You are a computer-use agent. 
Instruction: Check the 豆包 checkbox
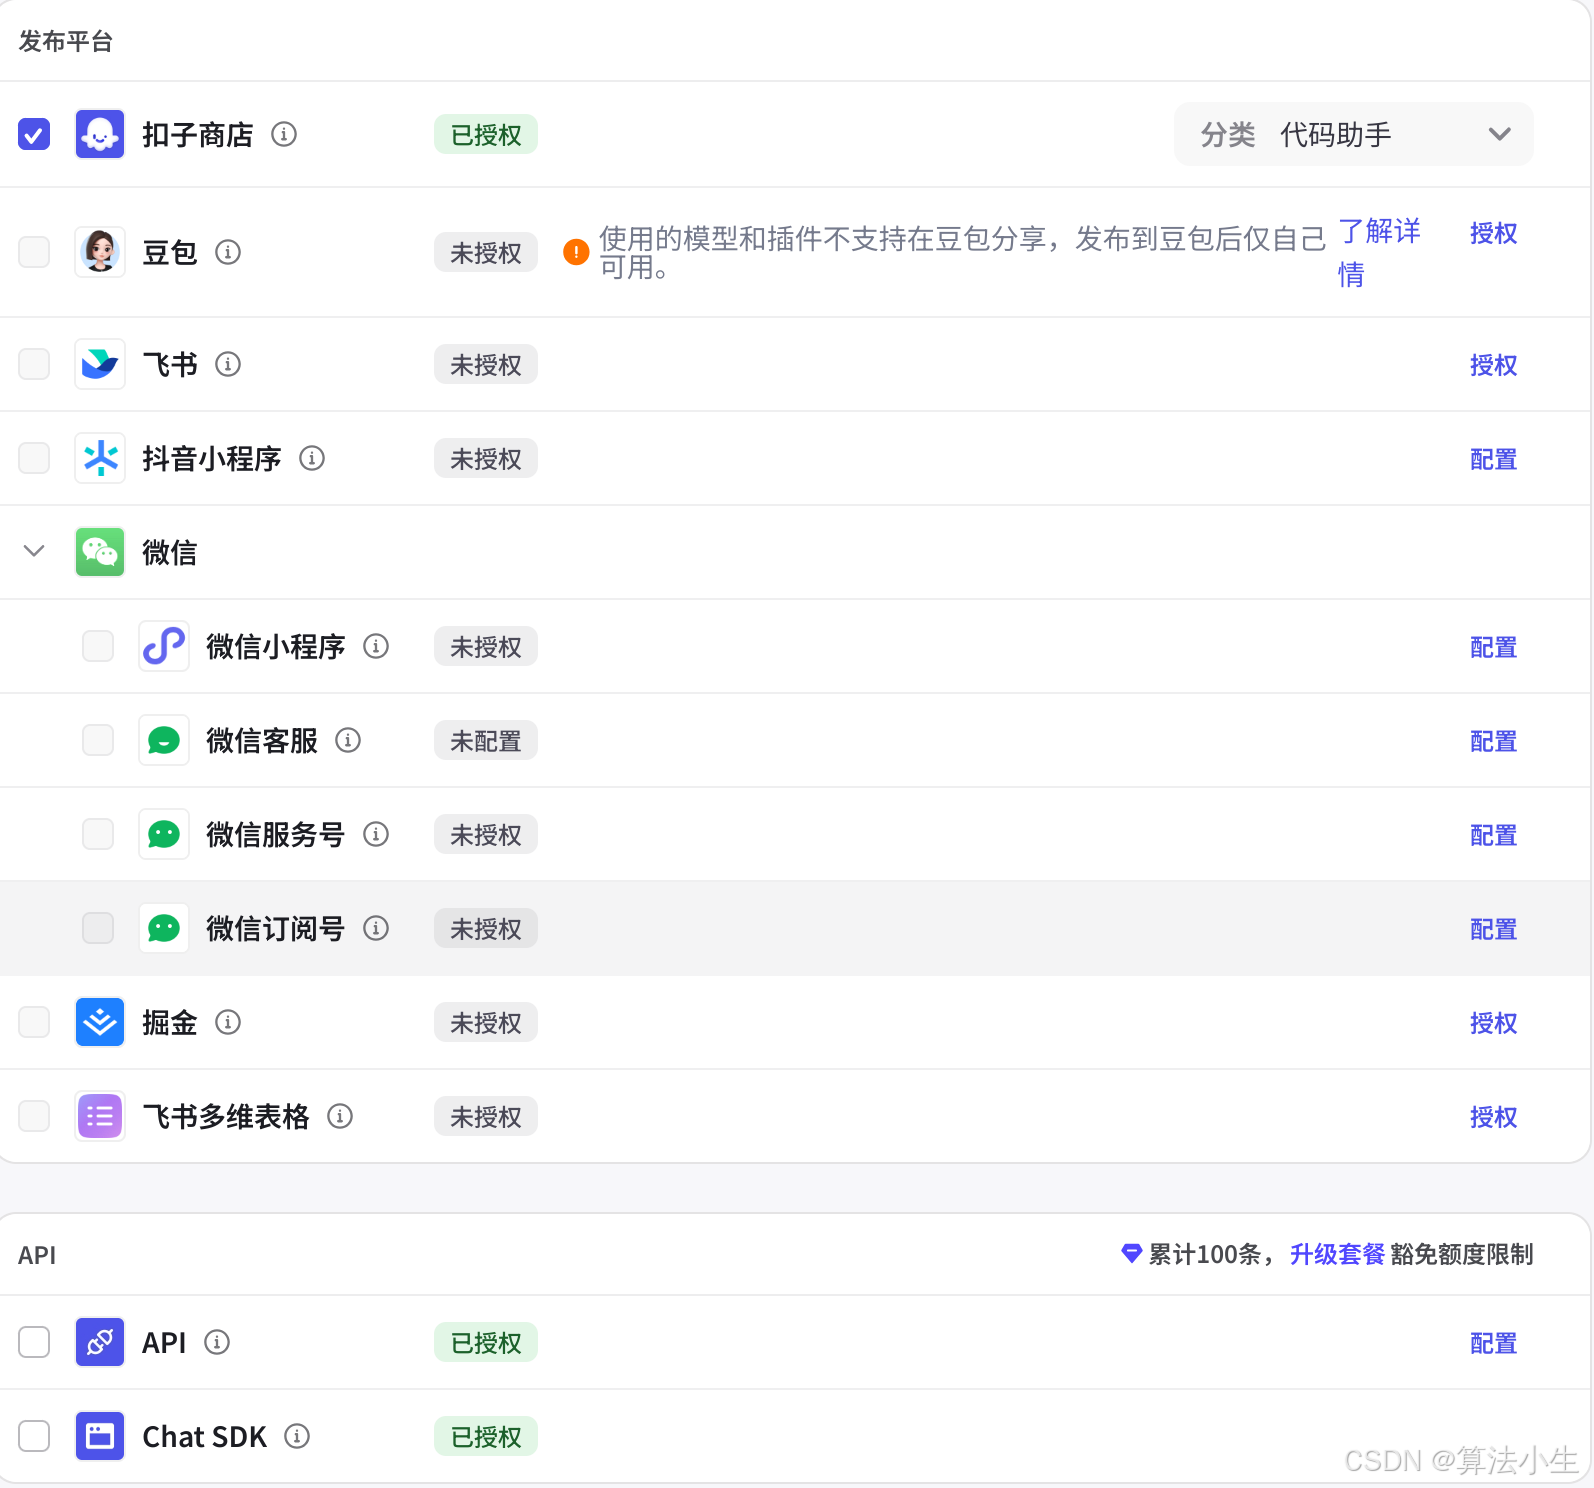pos(34,252)
